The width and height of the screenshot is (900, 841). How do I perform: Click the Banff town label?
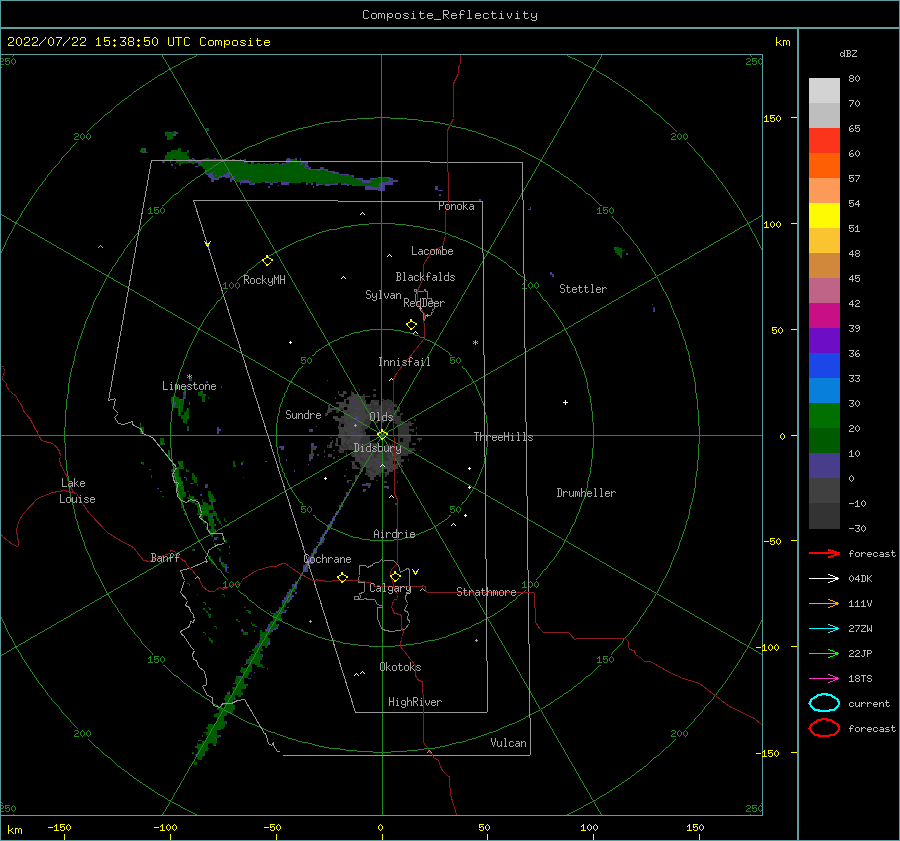click(x=165, y=558)
